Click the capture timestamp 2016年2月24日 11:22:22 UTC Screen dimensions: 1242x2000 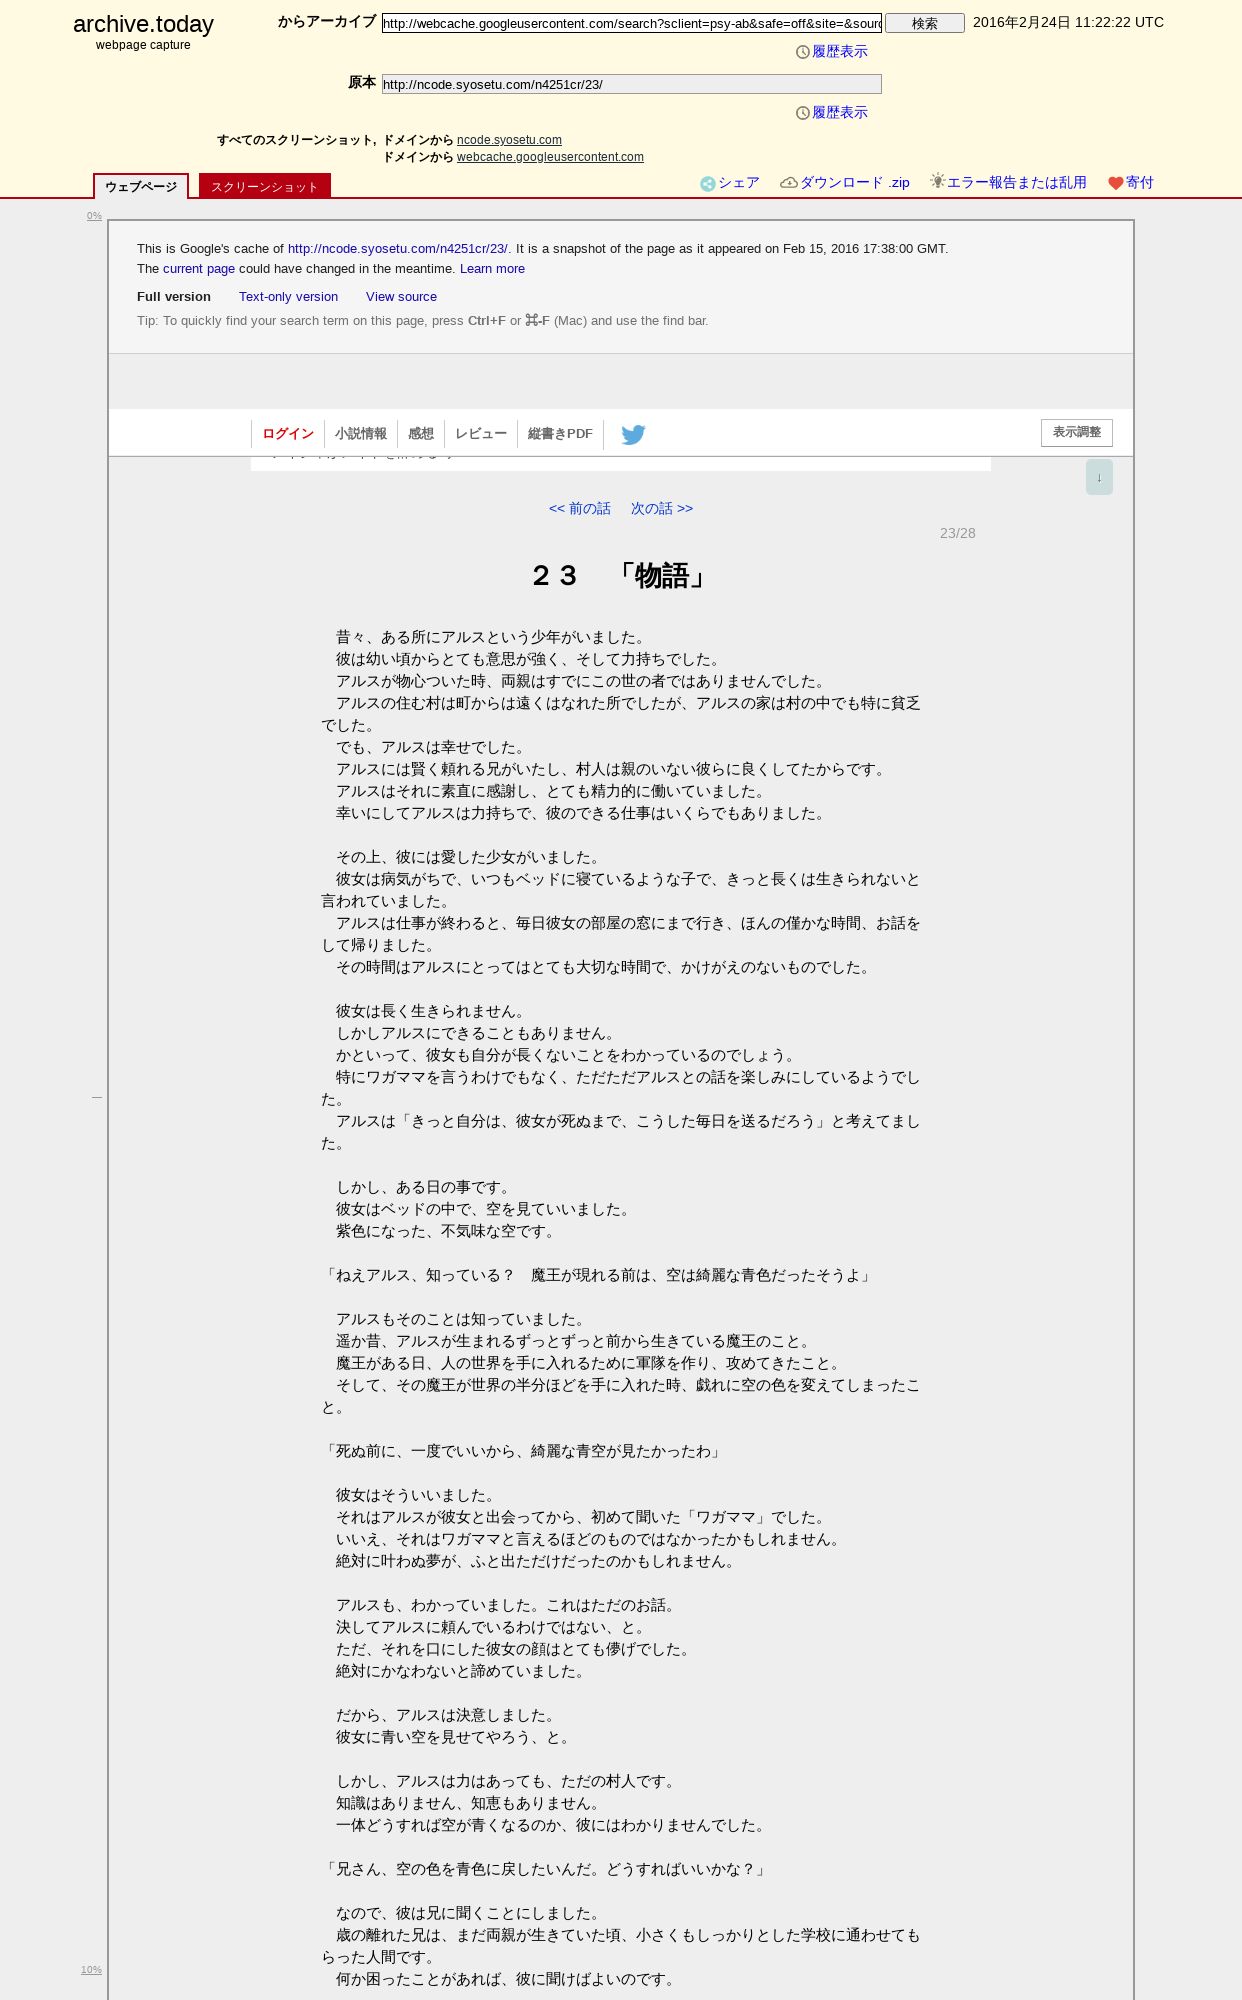[1068, 22]
